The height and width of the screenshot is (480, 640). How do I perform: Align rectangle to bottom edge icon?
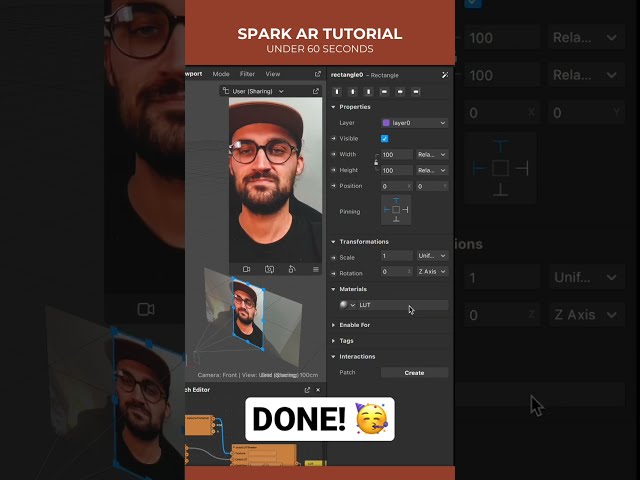click(416, 91)
